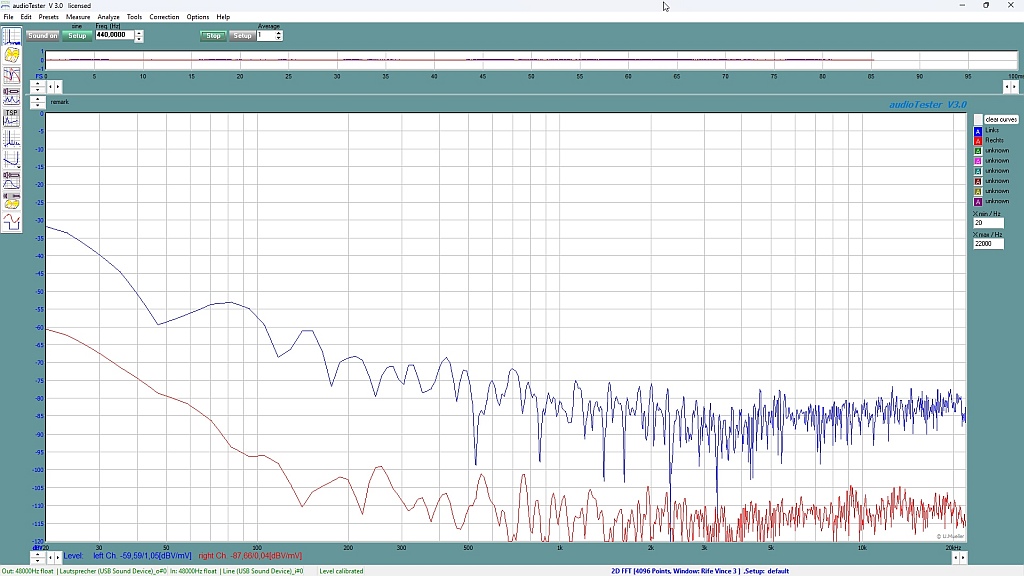The width and height of the screenshot is (1024, 576).
Task: Click the Average input field
Action: (265, 35)
